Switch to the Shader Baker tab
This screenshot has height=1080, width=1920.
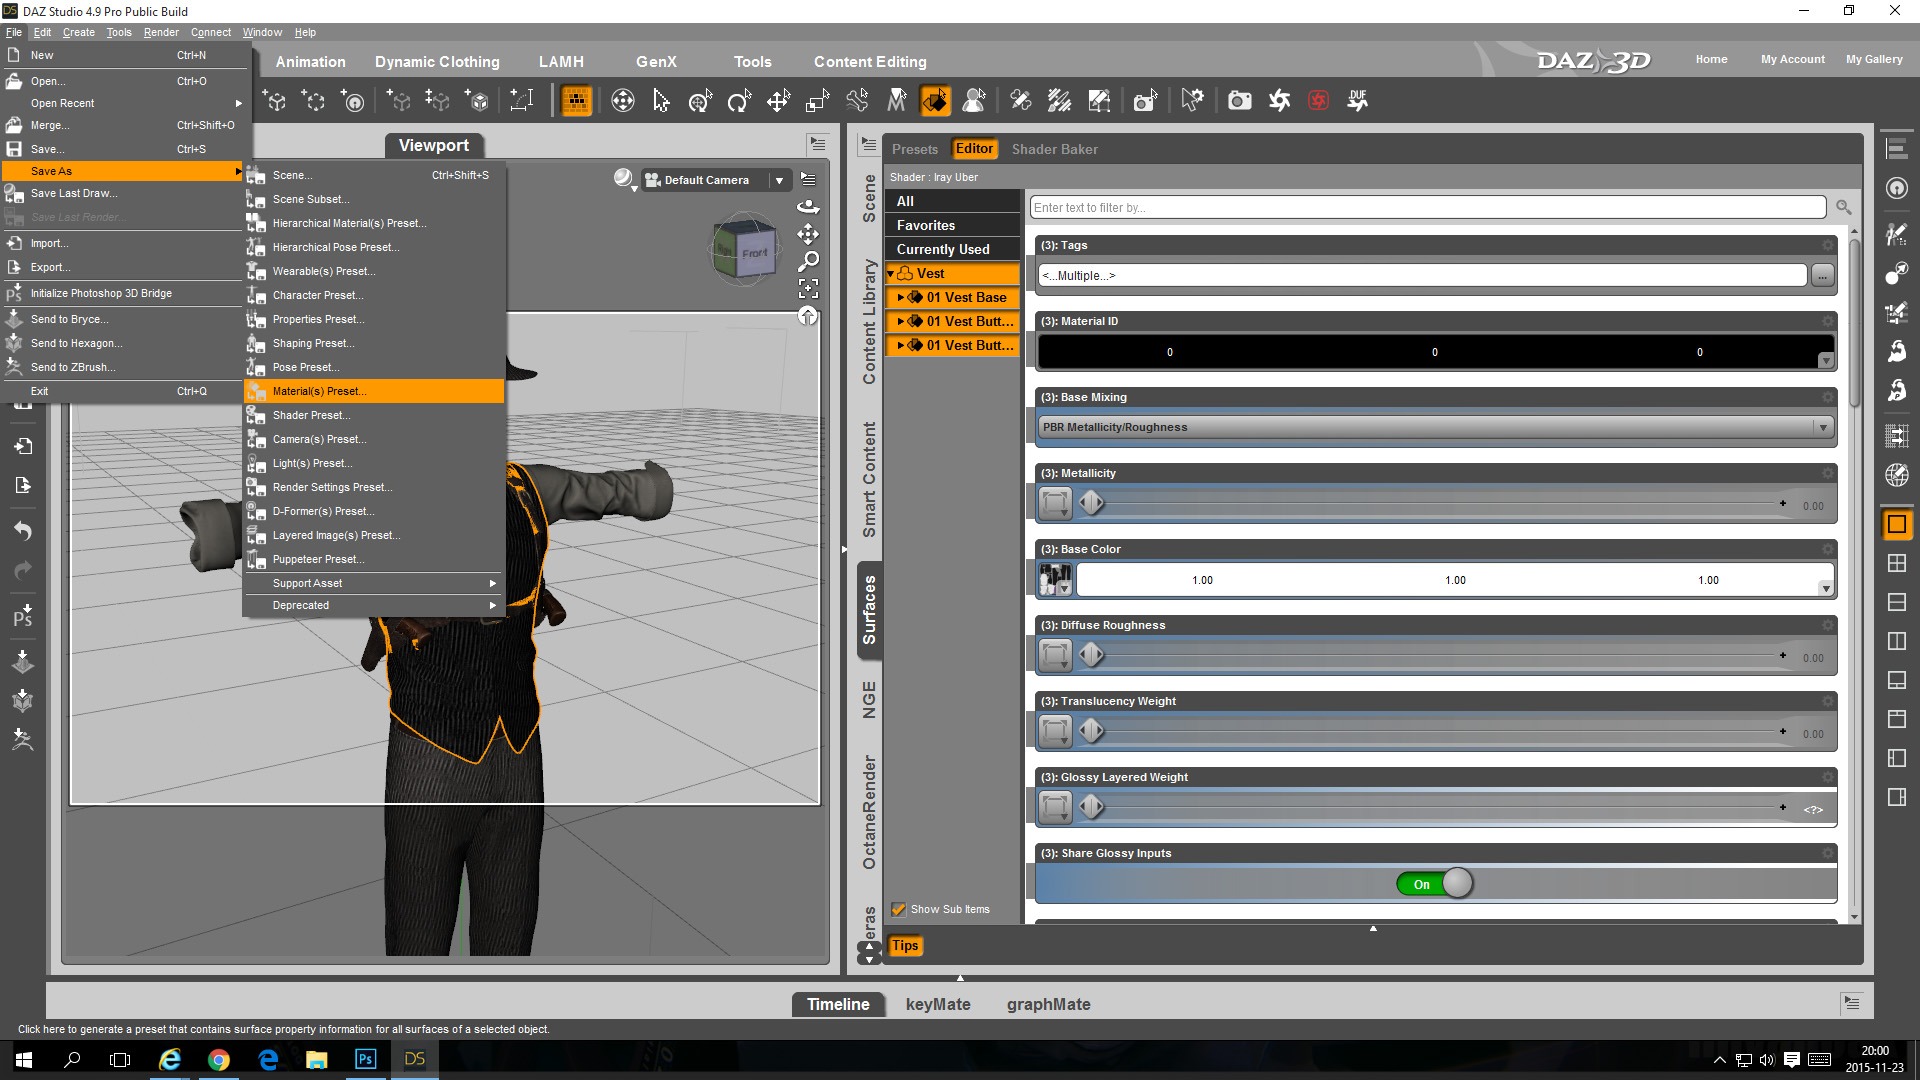coord(1054,149)
